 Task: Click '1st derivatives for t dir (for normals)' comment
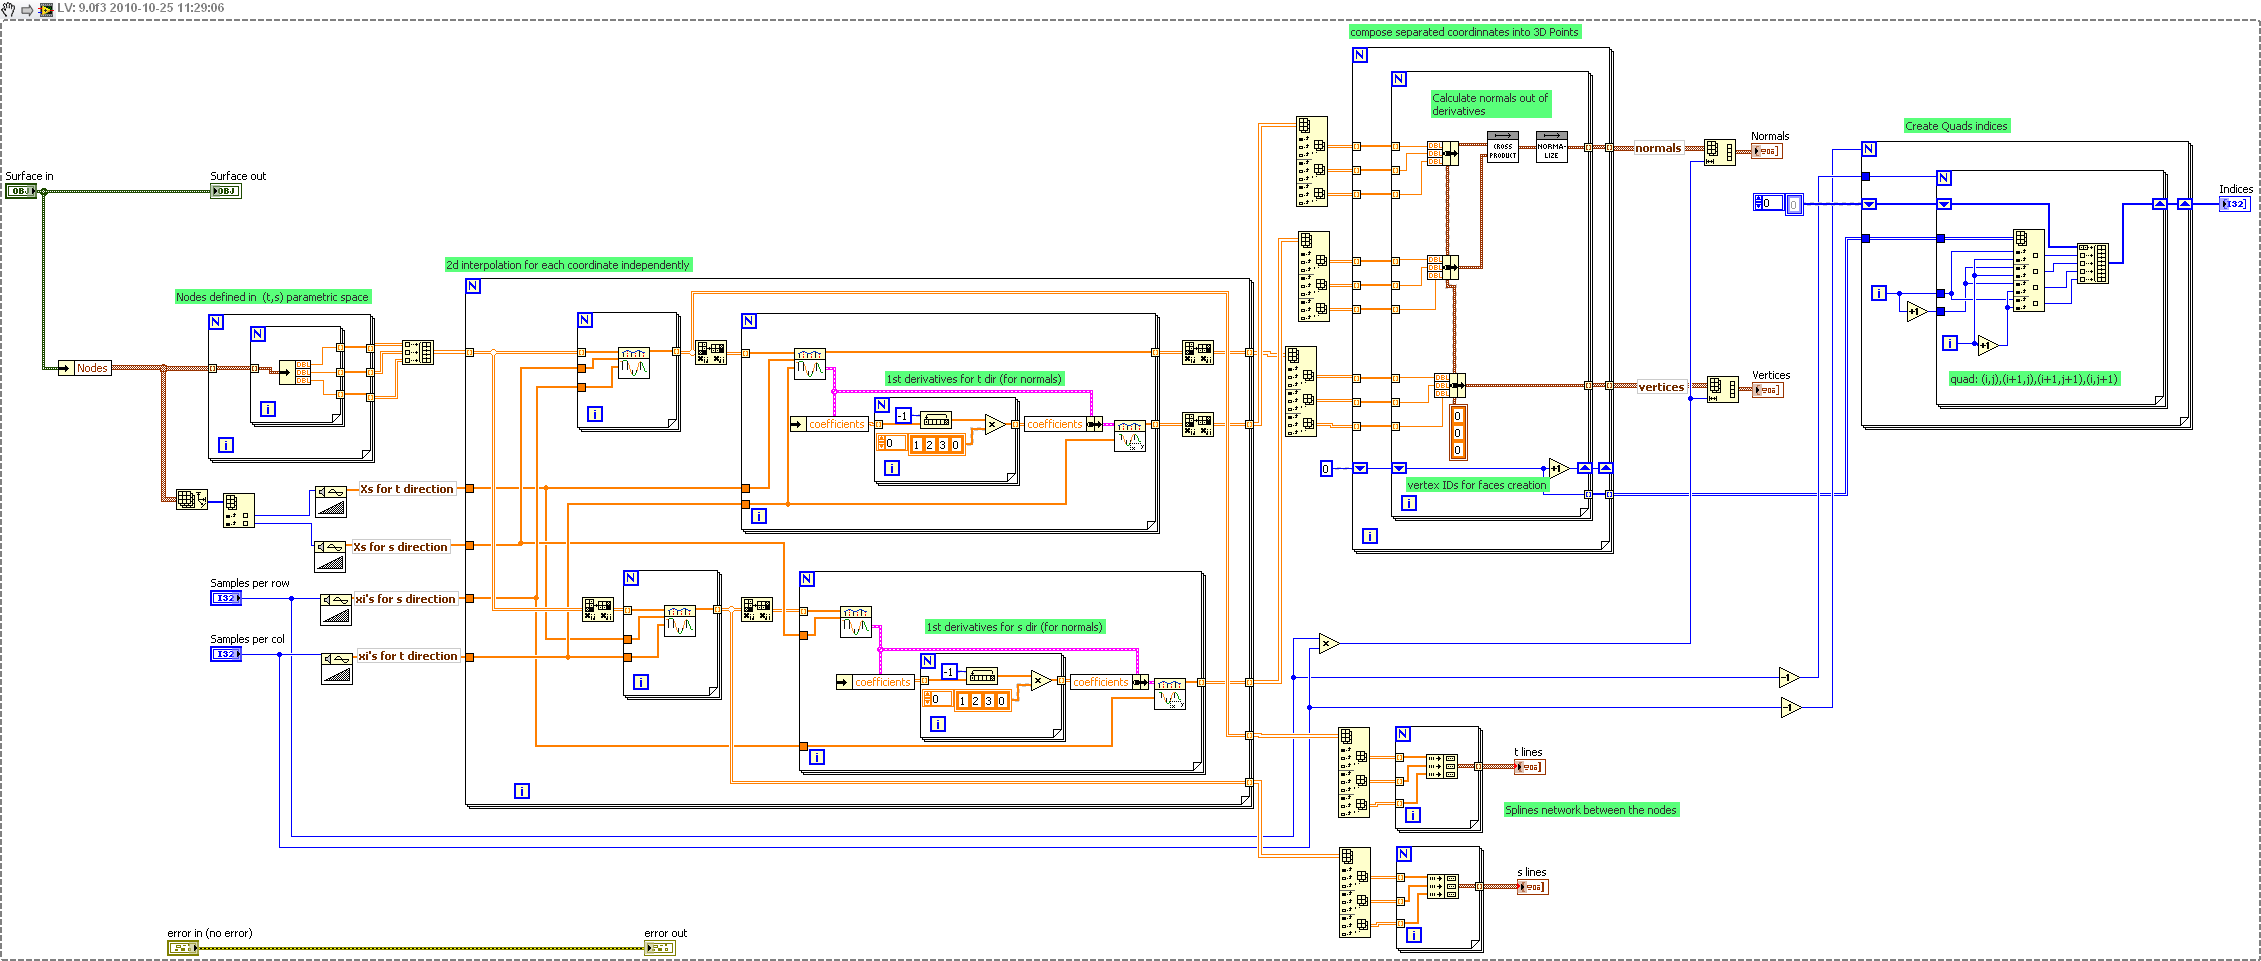point(974,379)
